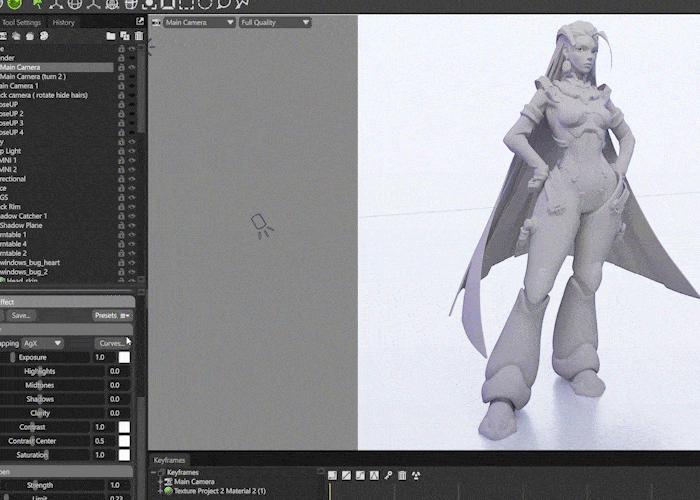Viewport: 700px width, 500px height.
Task: Open the AgX tone mapping dropdown
Action: point(43,343)
